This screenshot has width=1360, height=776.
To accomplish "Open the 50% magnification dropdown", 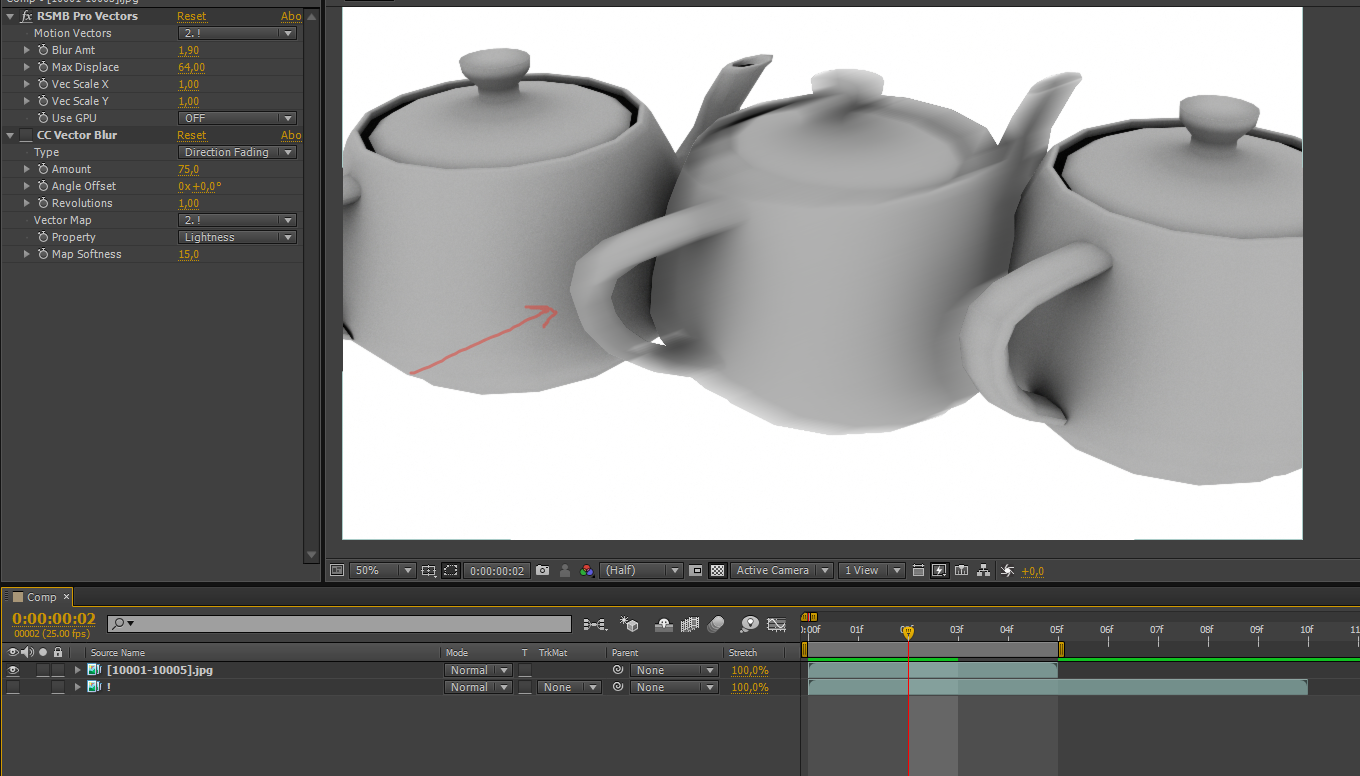I will point(382,570).
